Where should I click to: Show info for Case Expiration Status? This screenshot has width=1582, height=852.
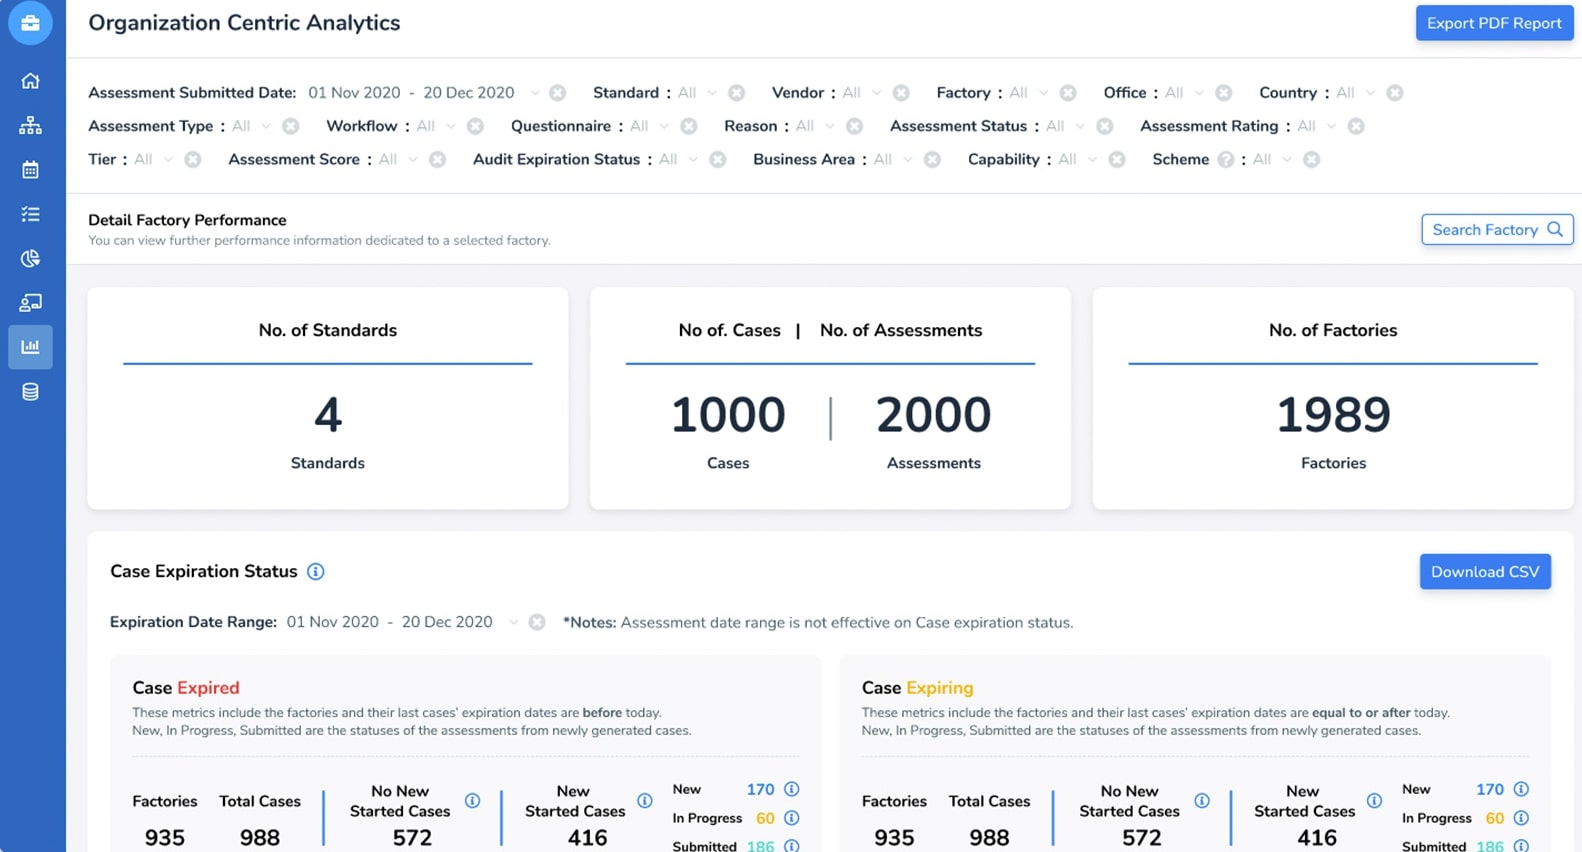(x=316, y=572)
